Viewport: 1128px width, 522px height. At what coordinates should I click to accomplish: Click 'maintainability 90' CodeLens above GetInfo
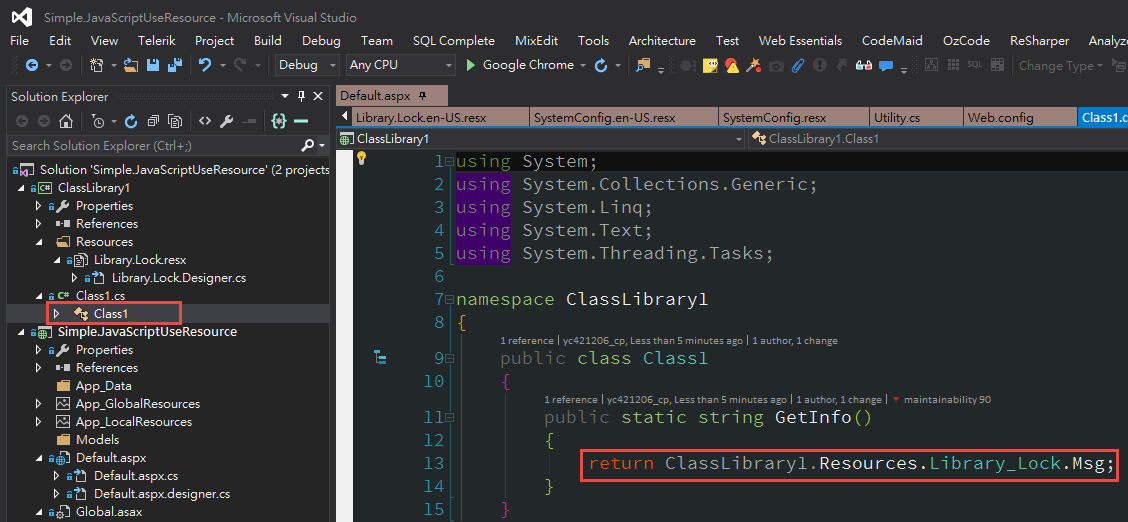tap(948, 399)
